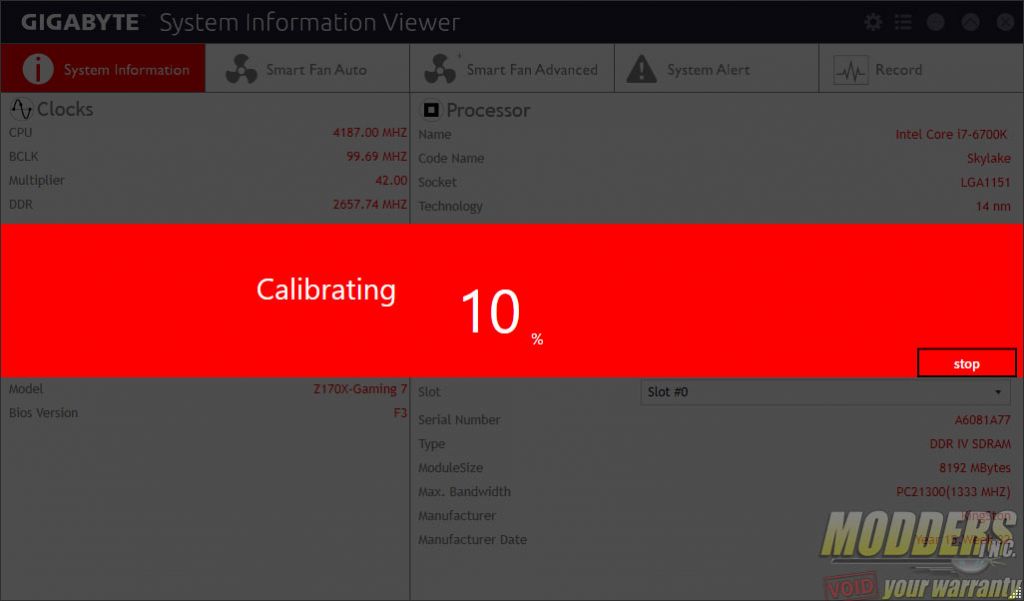Click the round icon beside the list icon
Viewport: 1024px width, 601px height.
(x=935, y=22)
